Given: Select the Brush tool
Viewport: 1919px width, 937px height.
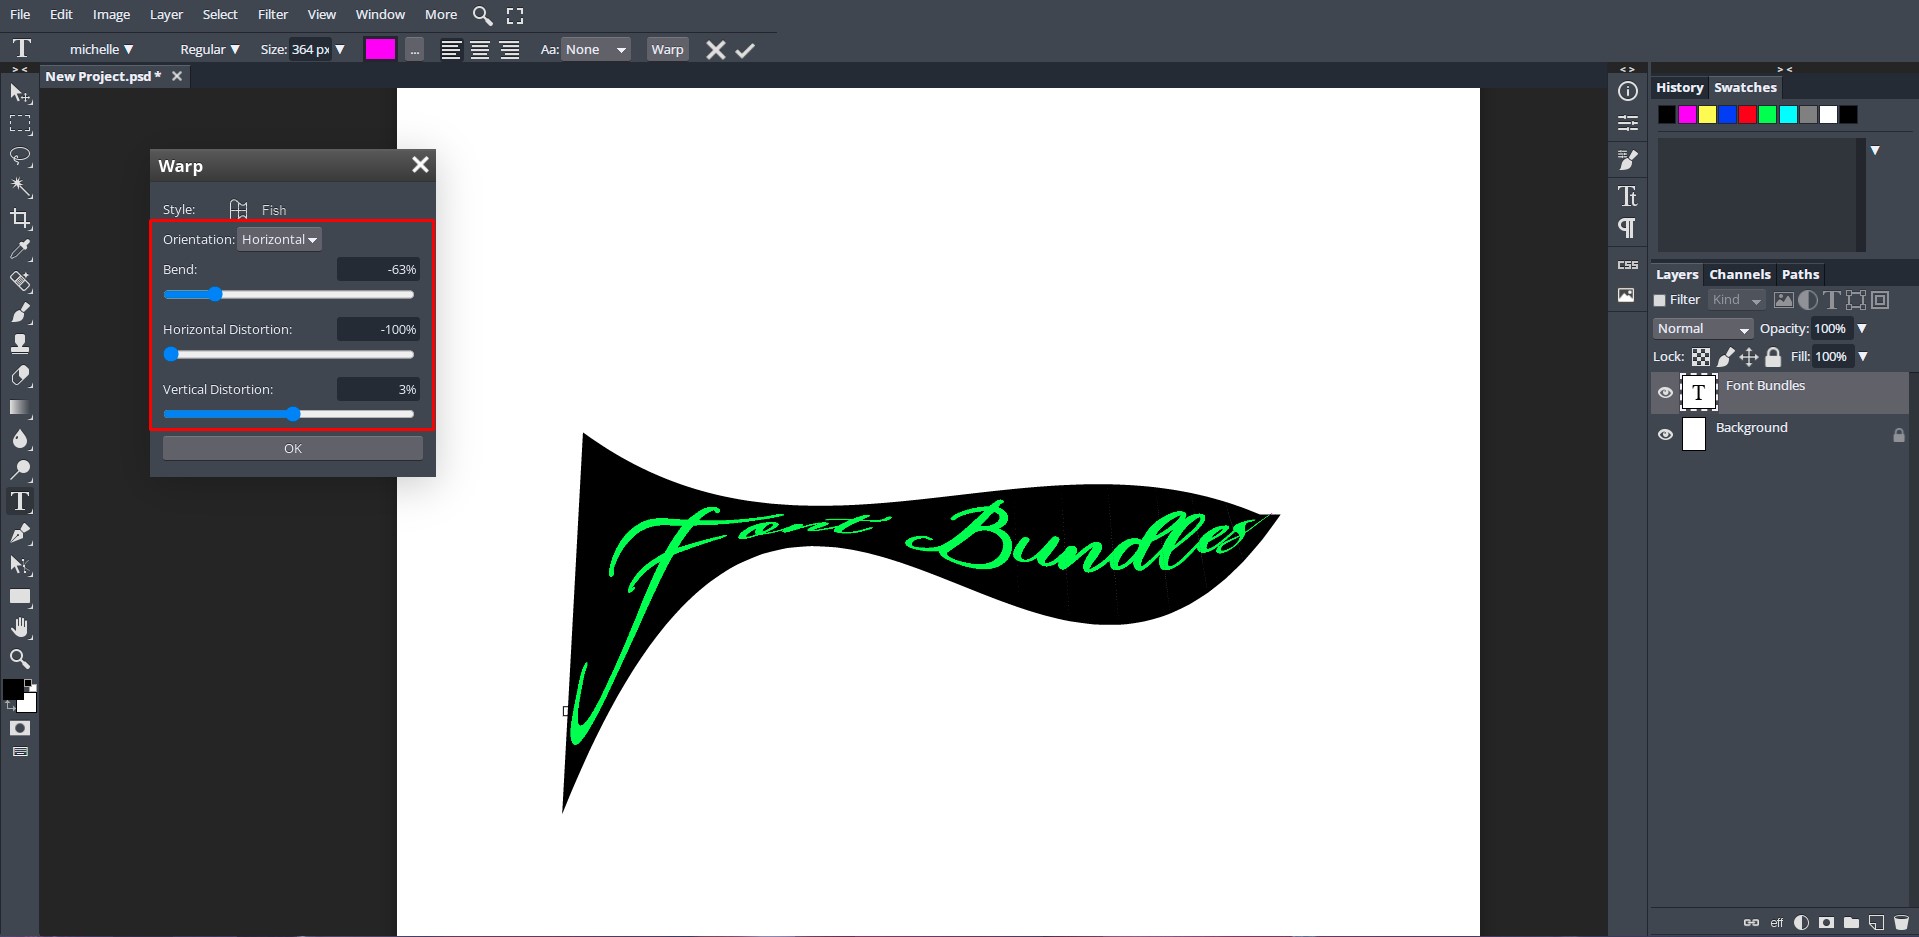Looking at the screenshot, I should 20,313.
